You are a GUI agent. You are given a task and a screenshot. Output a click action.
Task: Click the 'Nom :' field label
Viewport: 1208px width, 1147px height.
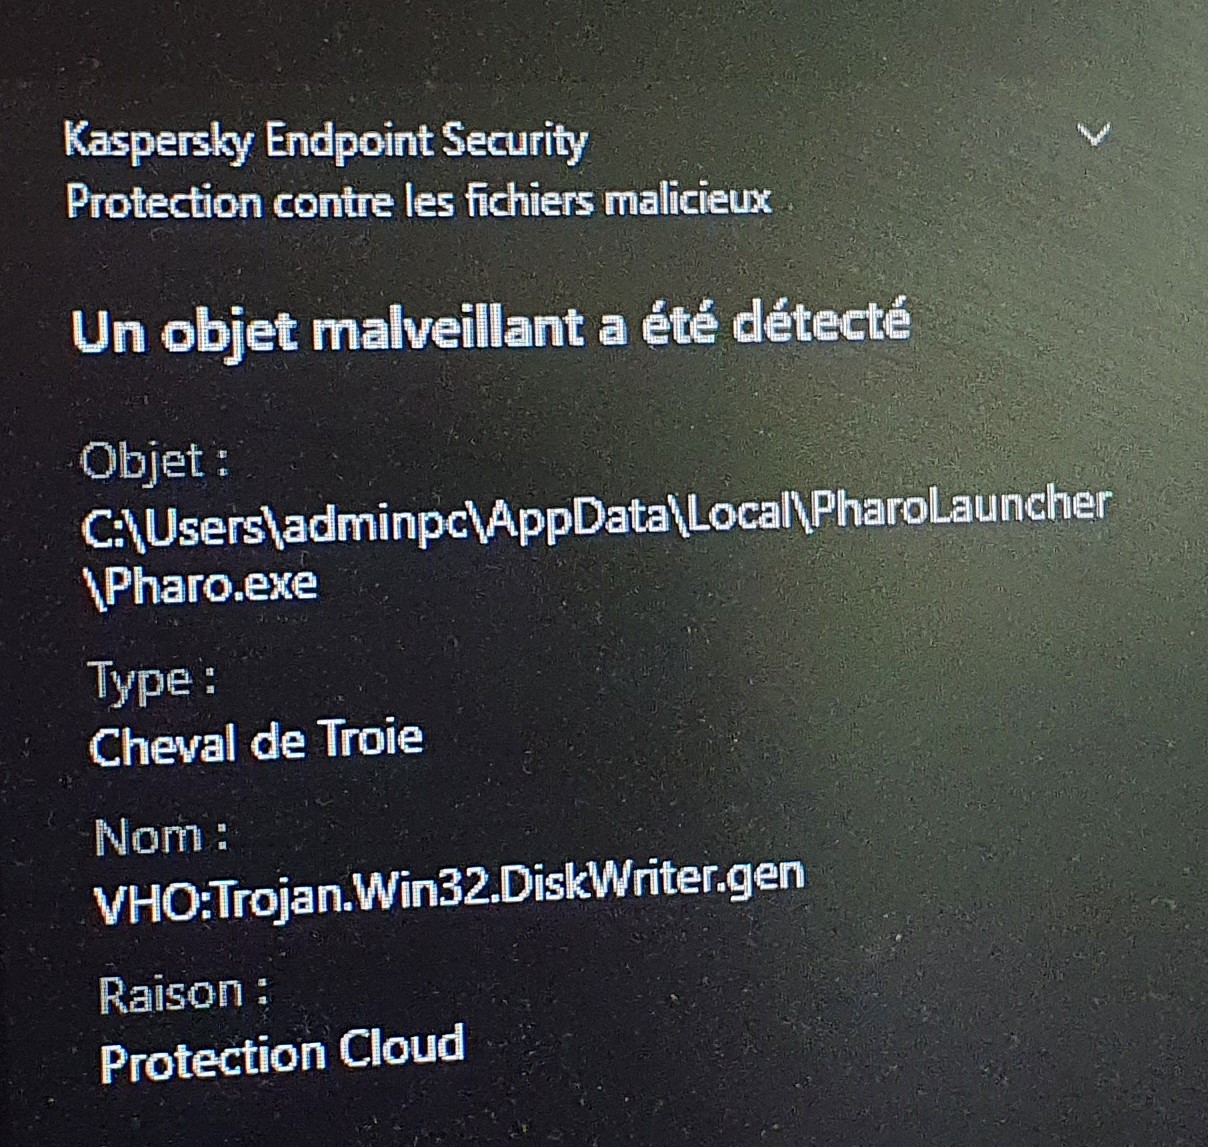click(x=161, y=836)
